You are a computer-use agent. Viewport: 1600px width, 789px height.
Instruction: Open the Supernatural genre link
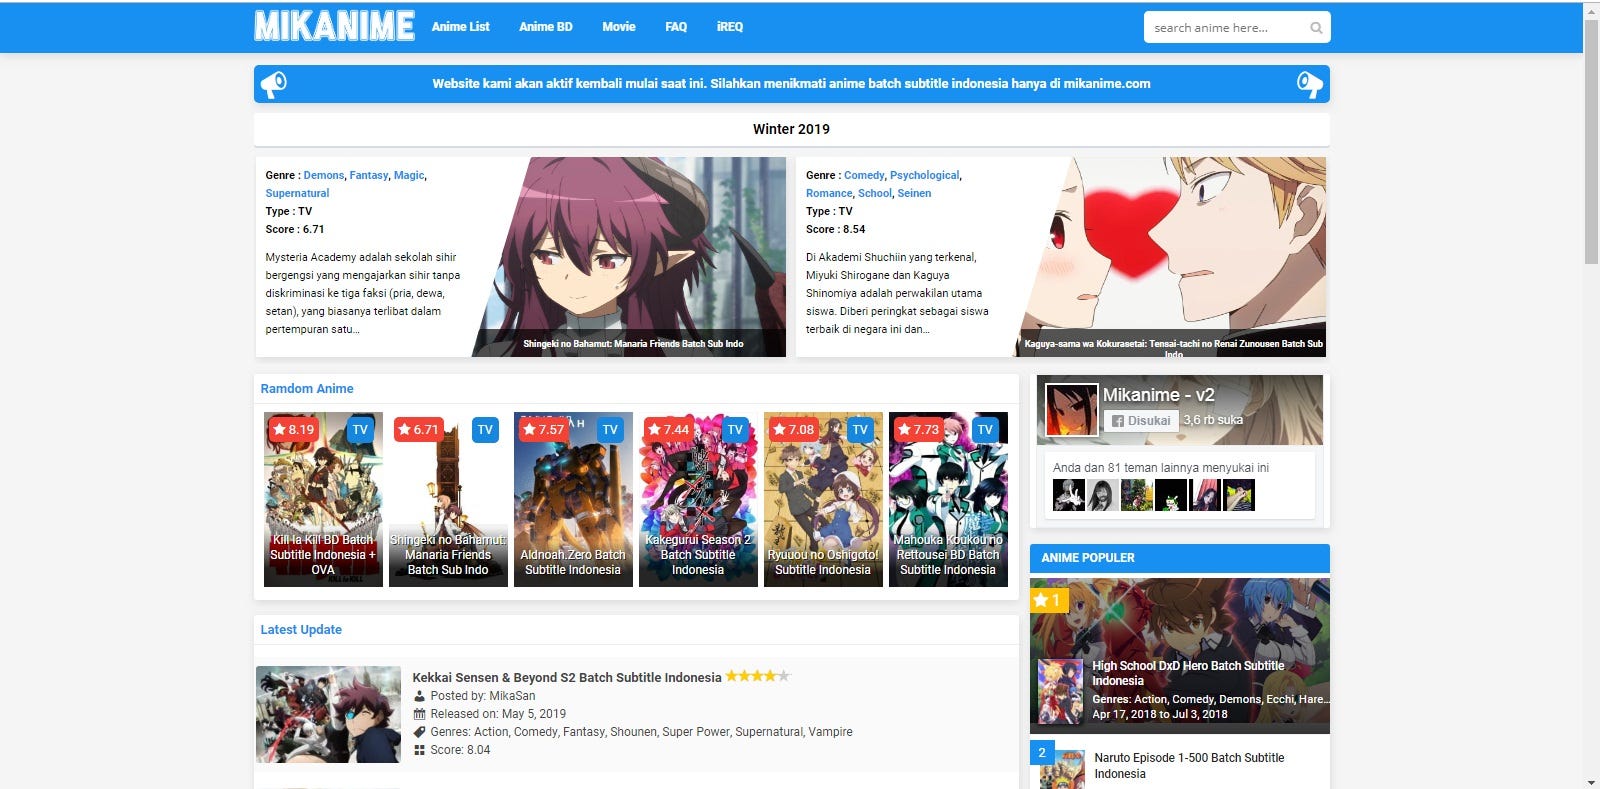[297, 193]
